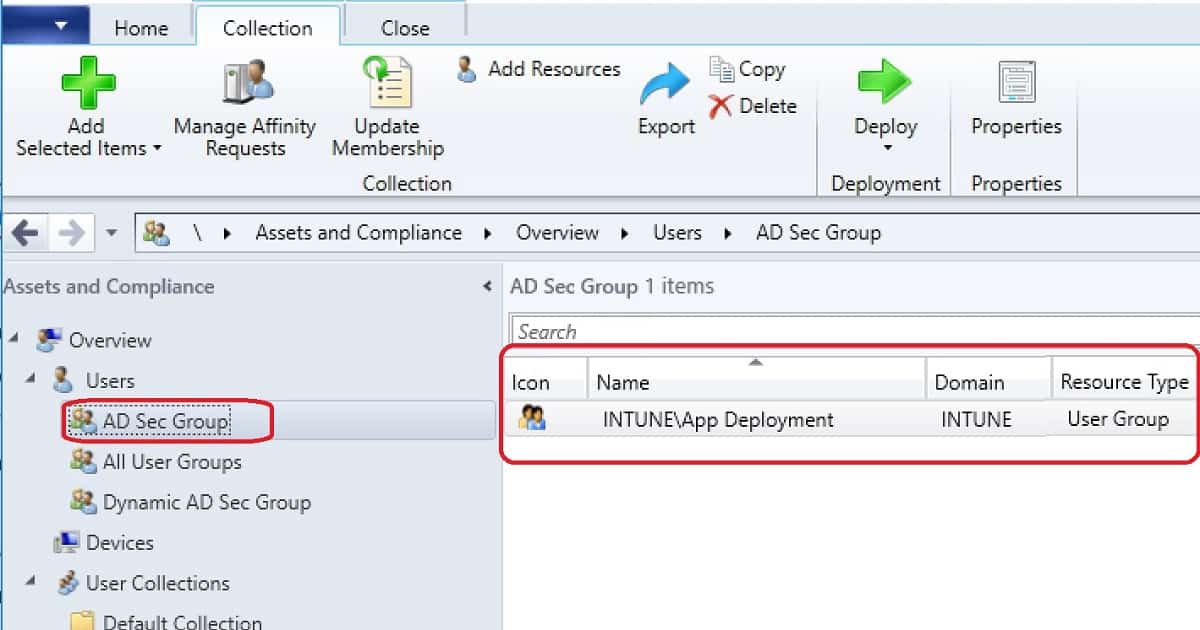Screen dimensions: 1200x630
Task: Collapse the Assets and Compliance pane
Action: [x=487, y=285]
